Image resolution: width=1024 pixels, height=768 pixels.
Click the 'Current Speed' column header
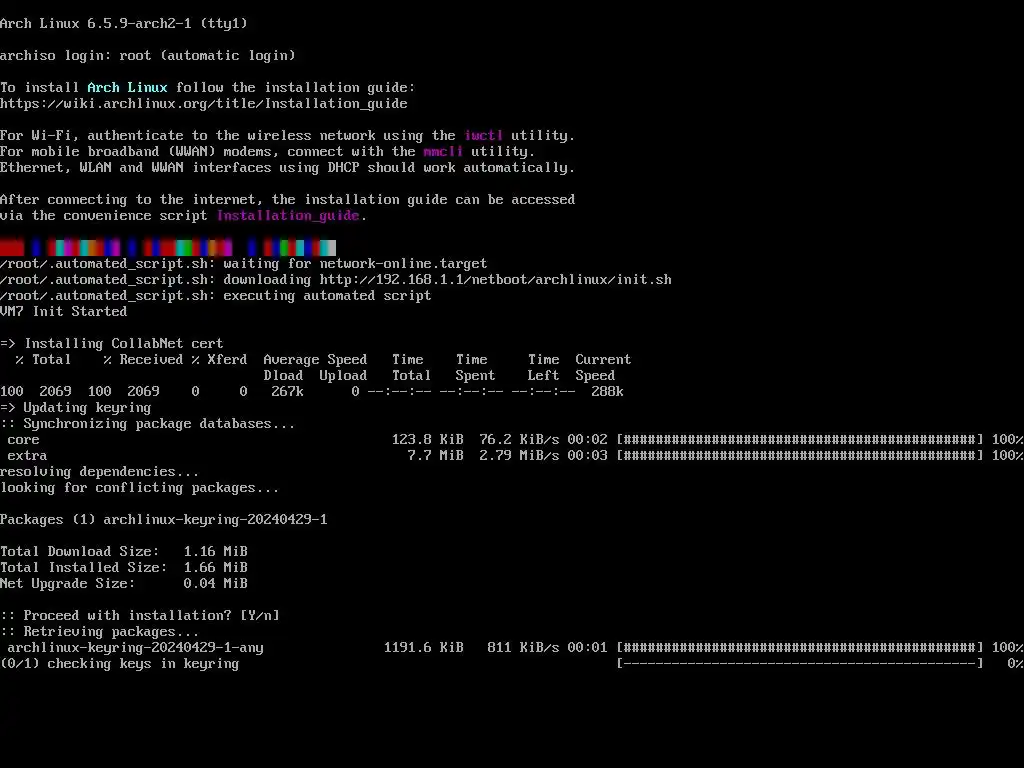click(x=603, y=367)
